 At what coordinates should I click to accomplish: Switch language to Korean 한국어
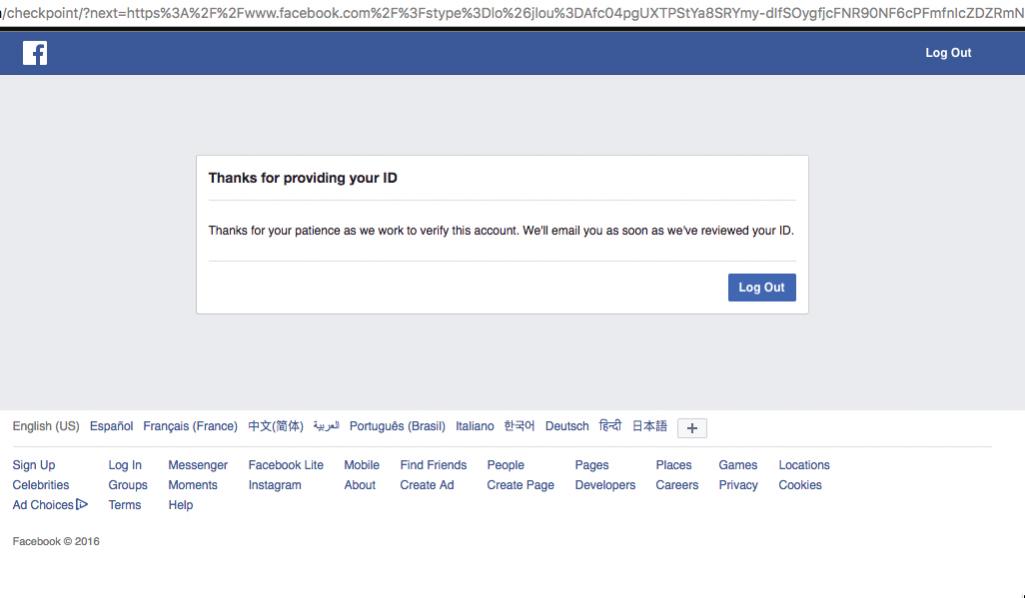click(x=519, y=426)
